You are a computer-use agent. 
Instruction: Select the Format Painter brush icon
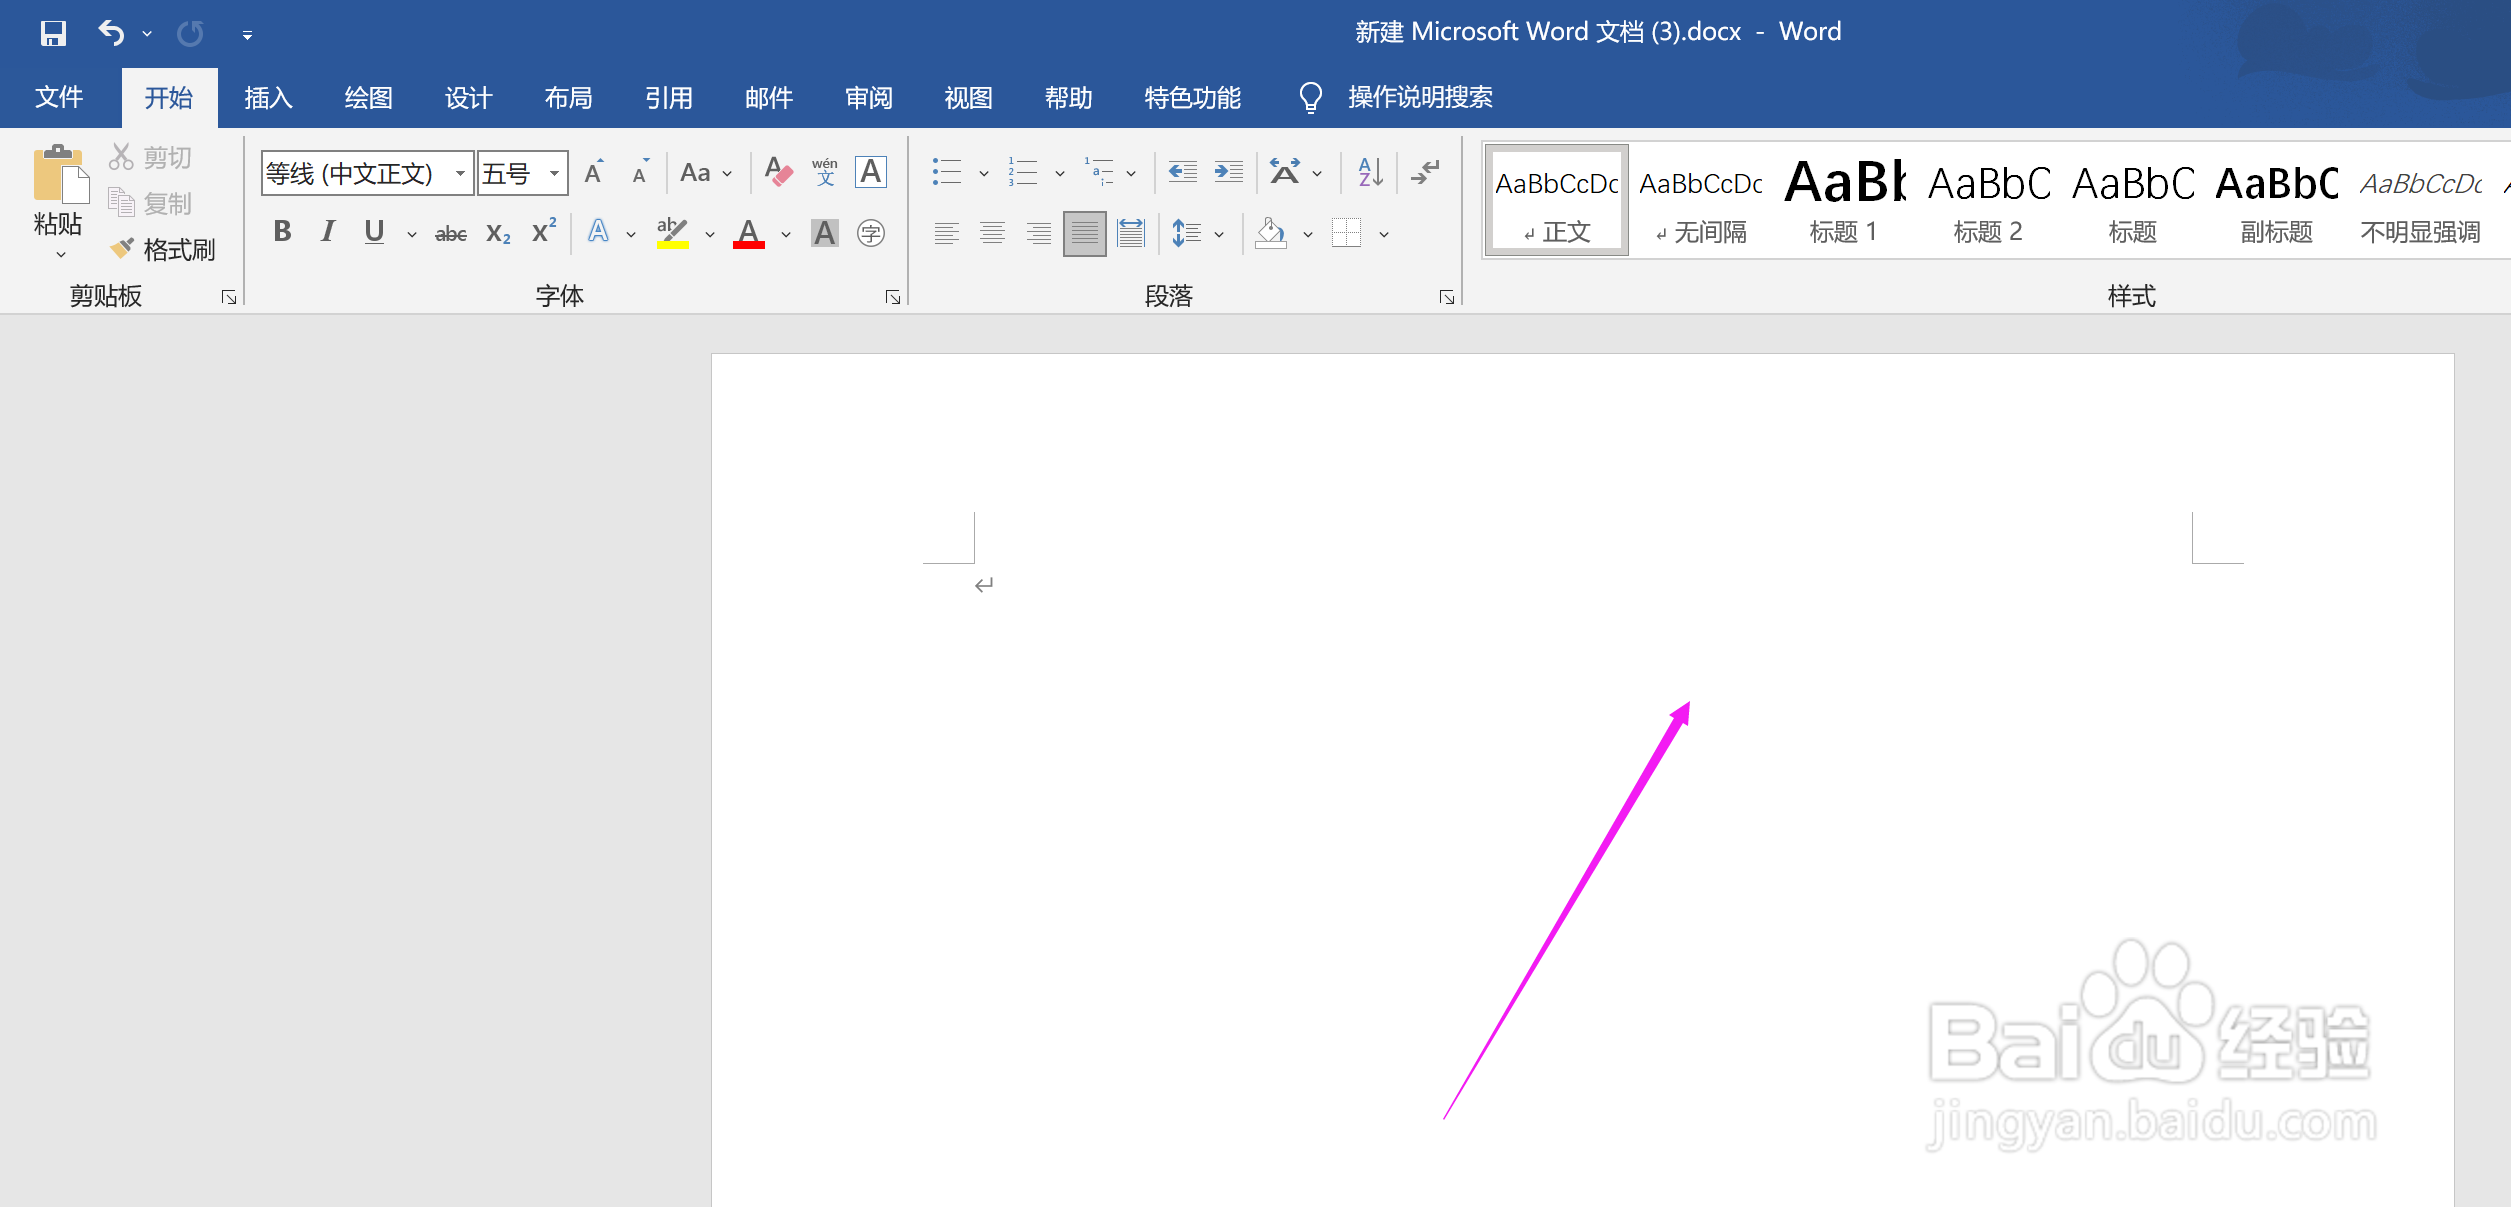click(122, 248)
